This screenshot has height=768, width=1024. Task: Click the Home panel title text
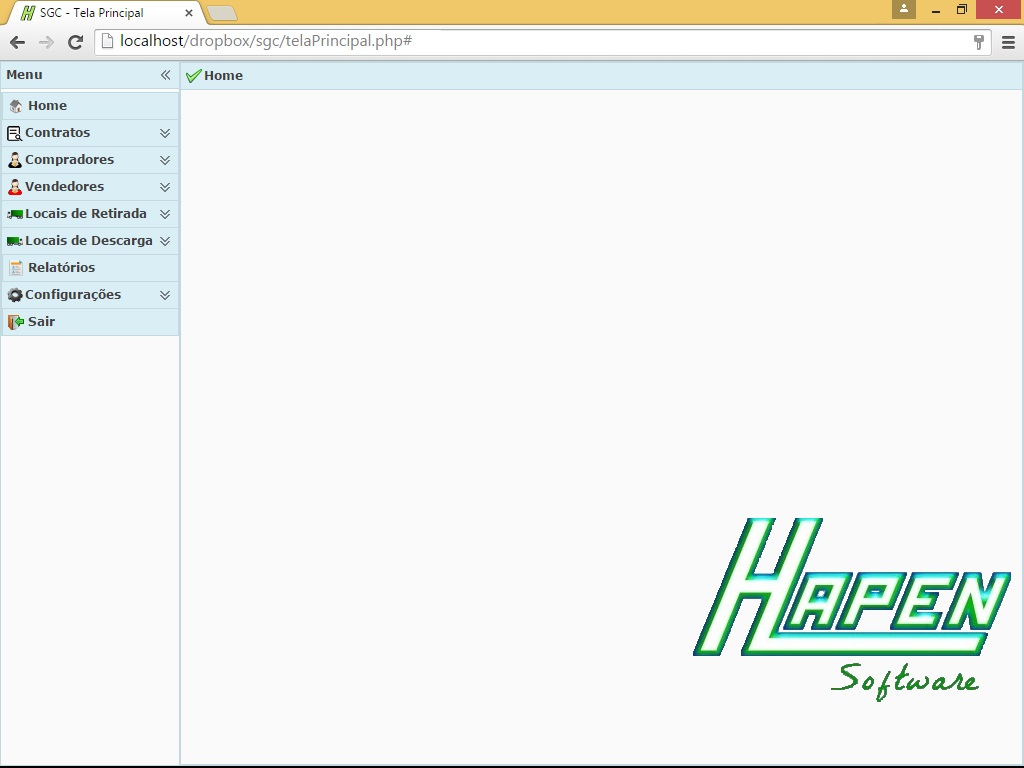[223, 76]
